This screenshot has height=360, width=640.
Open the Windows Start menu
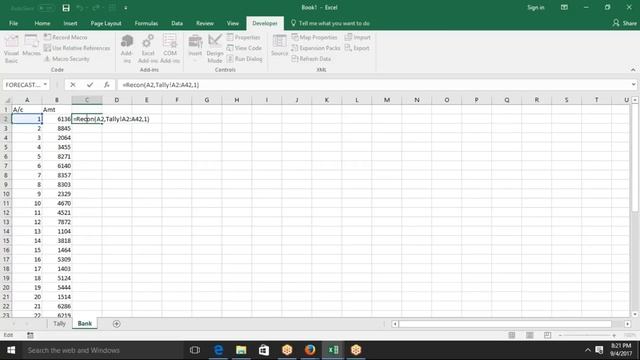coord(11,350)
